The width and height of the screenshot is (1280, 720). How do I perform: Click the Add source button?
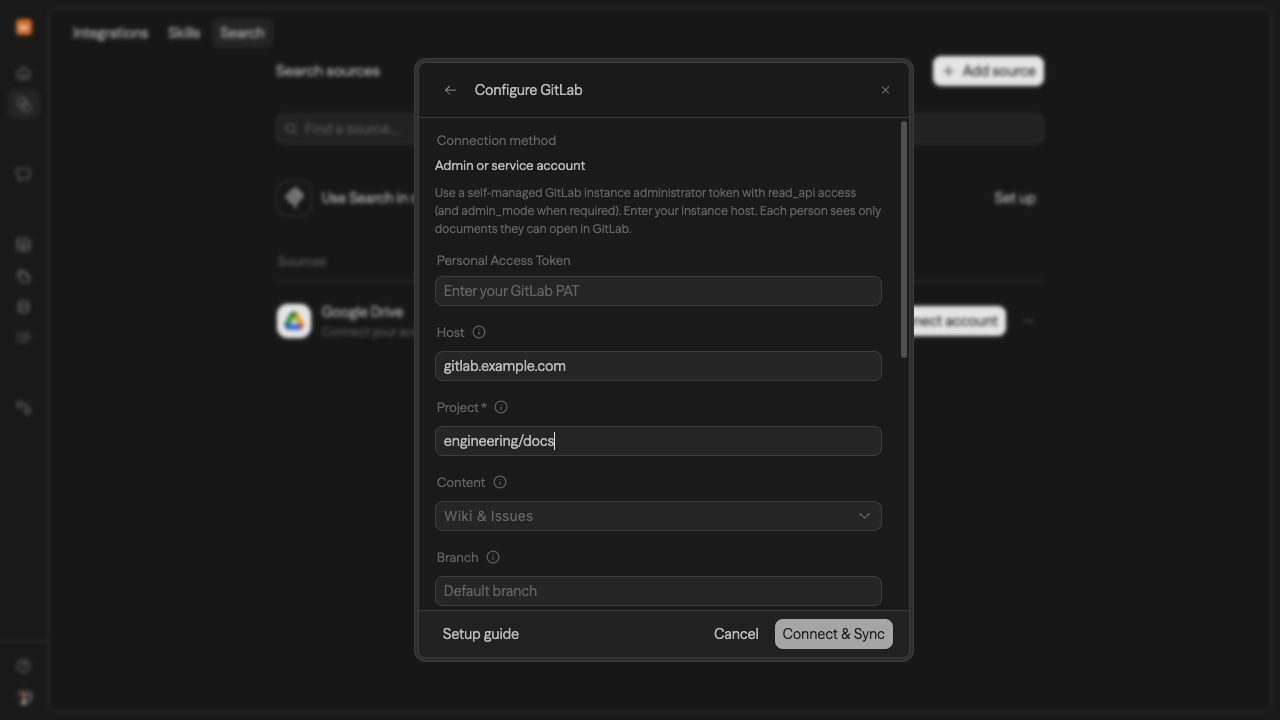coord(989,71)
